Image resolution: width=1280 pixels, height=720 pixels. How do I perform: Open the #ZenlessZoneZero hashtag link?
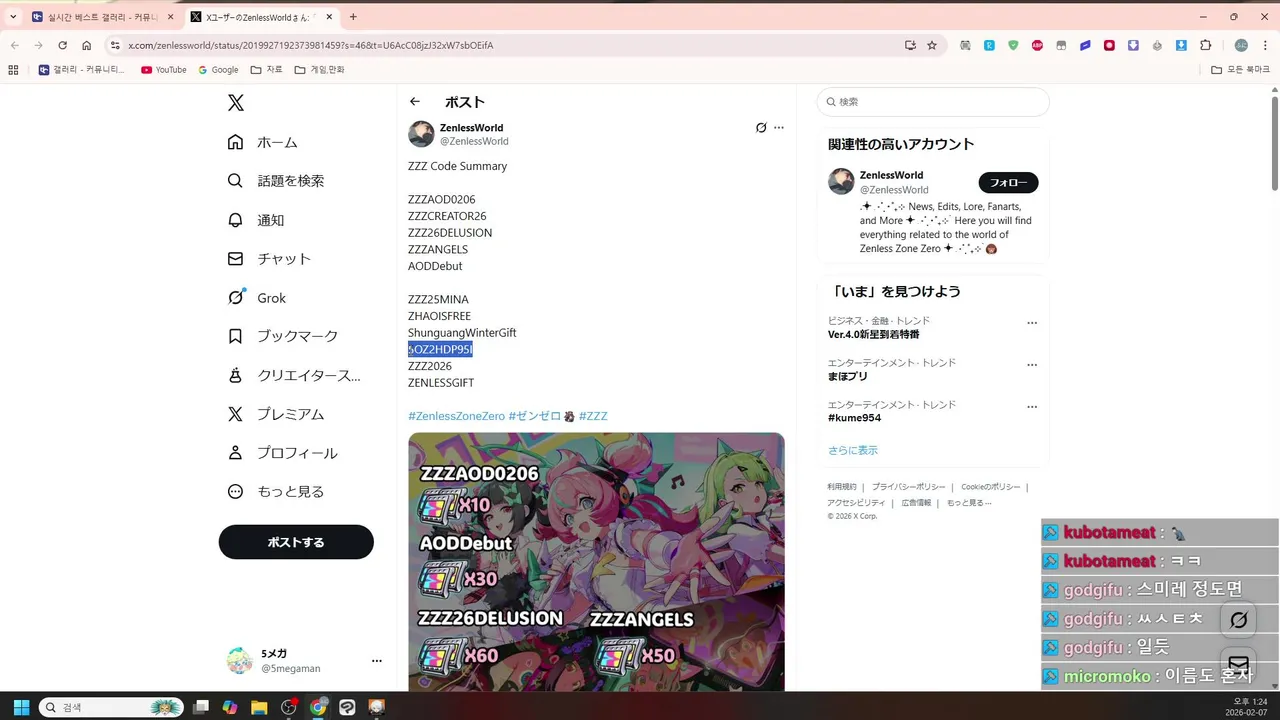[456, 416]
